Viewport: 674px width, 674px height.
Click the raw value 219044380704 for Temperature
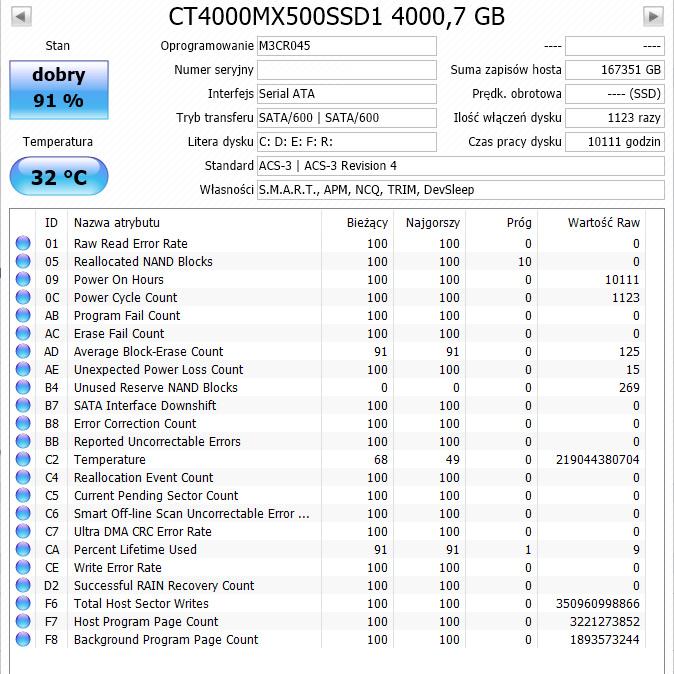[x=598, y=460]
